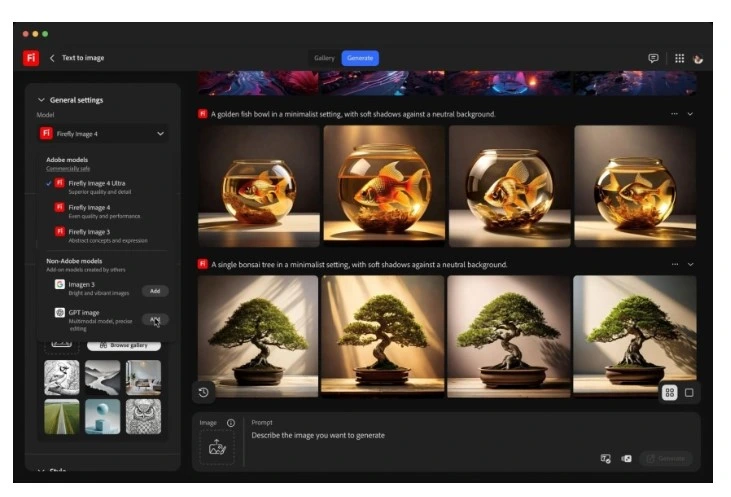Image resolution: width=731 pixels, height=497 pixels.
Task: Open the fourth golden fish bowl image
Action: click(x=635, y=186)
